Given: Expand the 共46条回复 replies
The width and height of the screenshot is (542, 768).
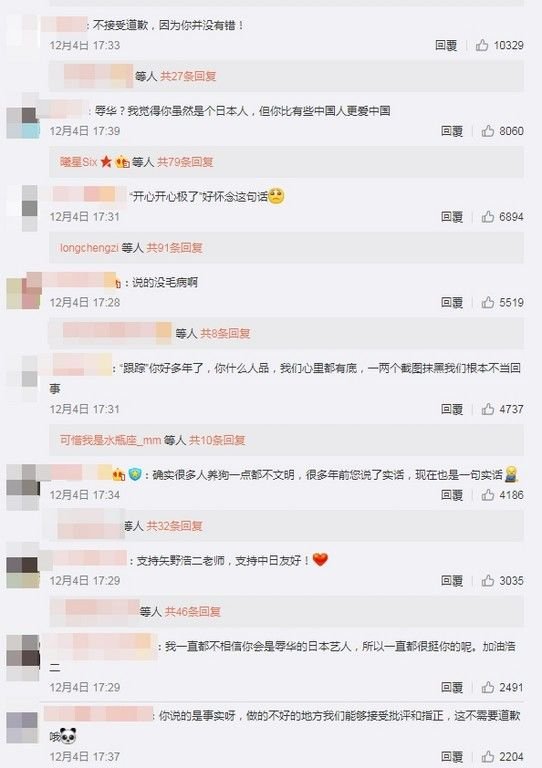Looking at the screenshot, I should tap(192, 611).
